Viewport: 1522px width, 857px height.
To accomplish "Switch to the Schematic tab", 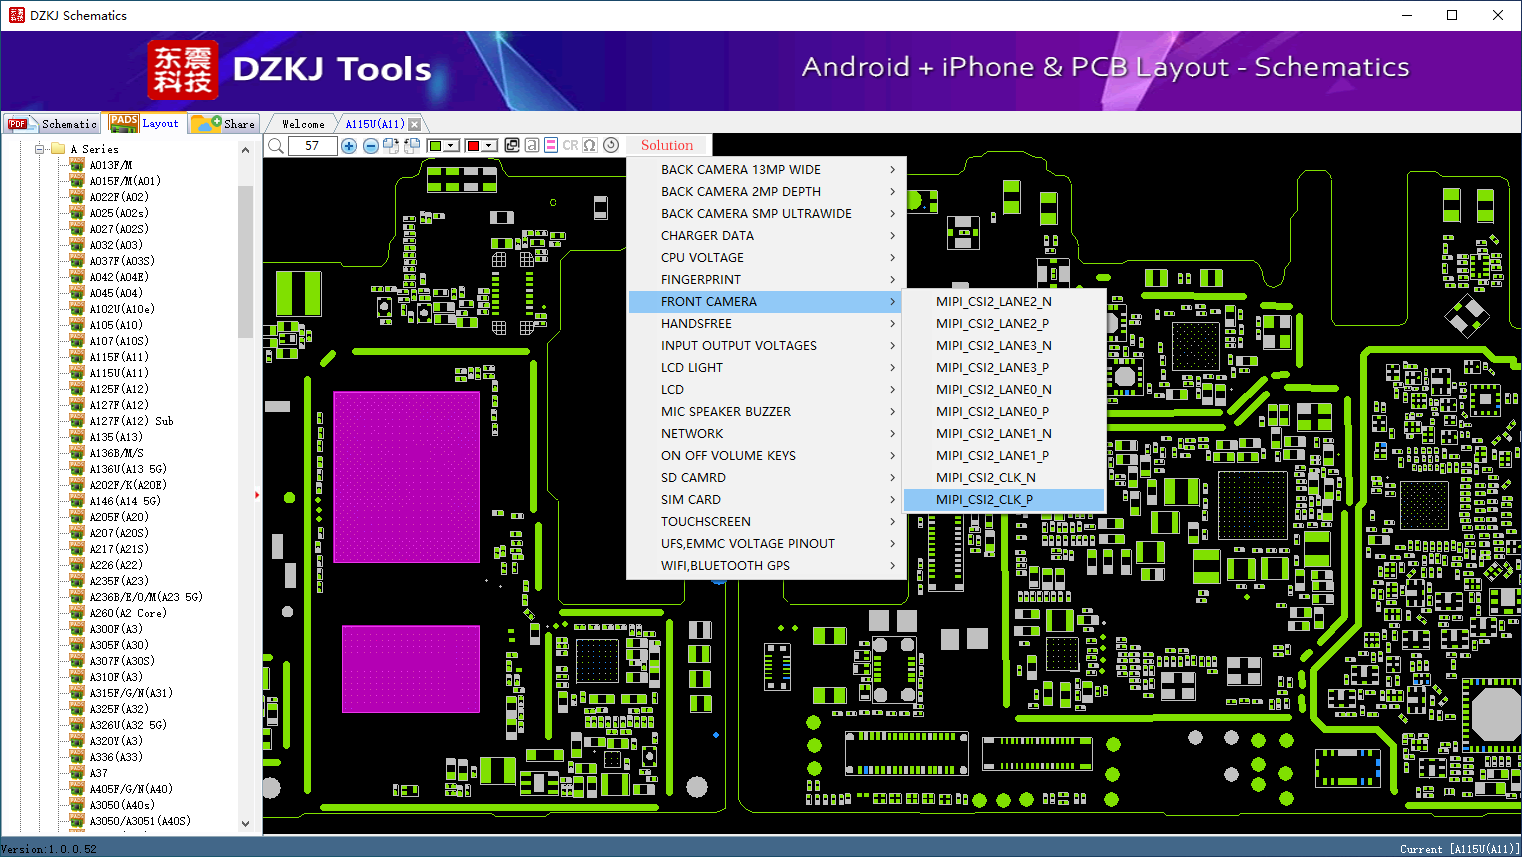I will [52, 124].
